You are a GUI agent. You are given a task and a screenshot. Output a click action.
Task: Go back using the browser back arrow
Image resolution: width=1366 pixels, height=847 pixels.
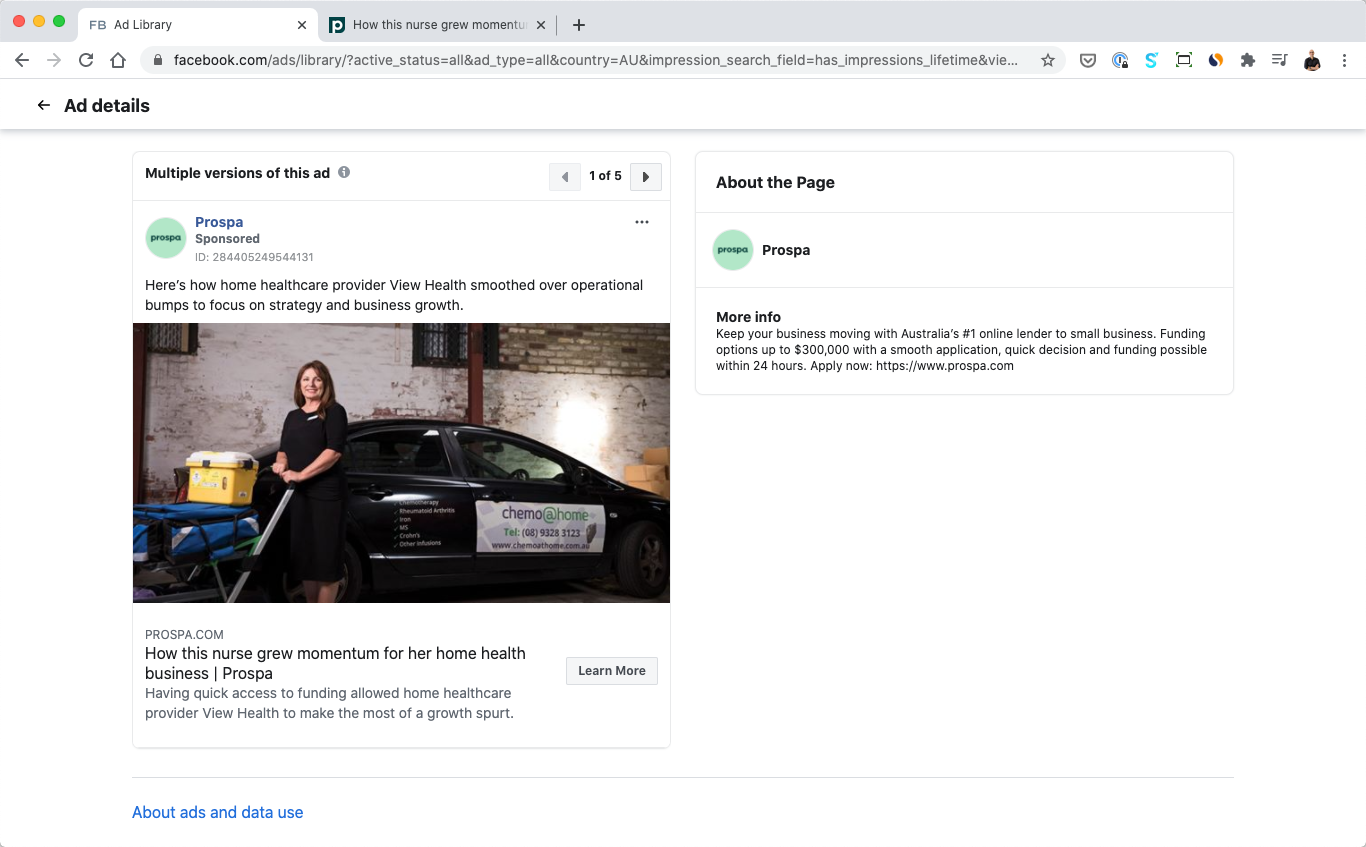pyautogui.click(x=22, y=60)
